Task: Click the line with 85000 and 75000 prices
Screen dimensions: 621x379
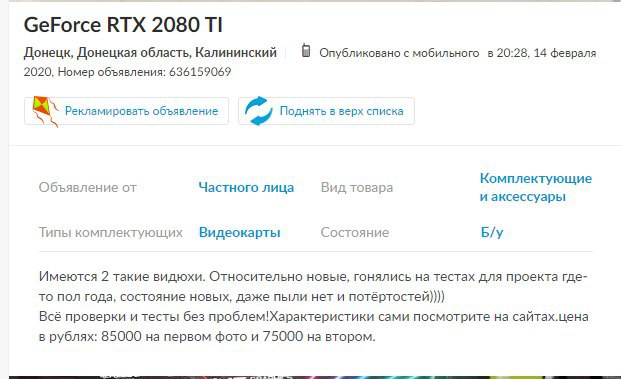Action: point(207,337)
